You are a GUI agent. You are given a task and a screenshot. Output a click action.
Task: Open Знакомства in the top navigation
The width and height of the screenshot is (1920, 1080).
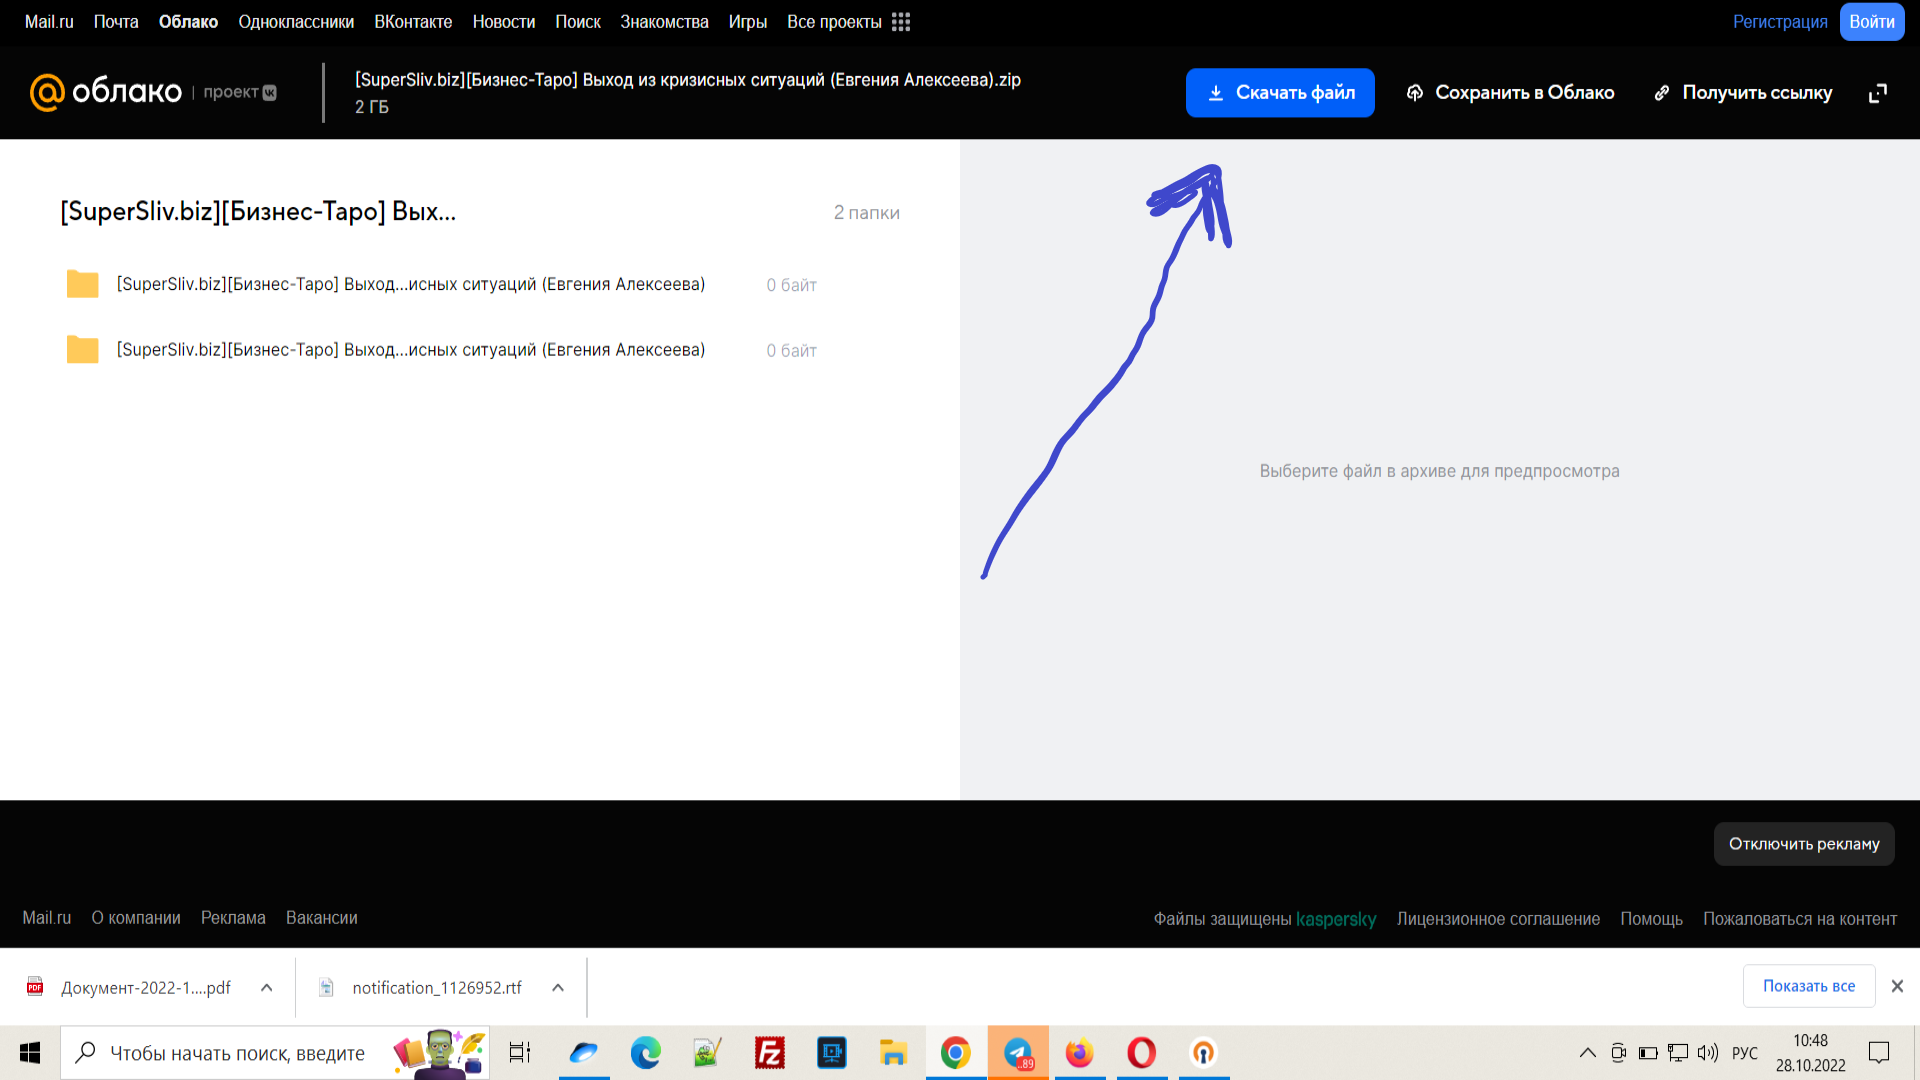pos(664,22)
